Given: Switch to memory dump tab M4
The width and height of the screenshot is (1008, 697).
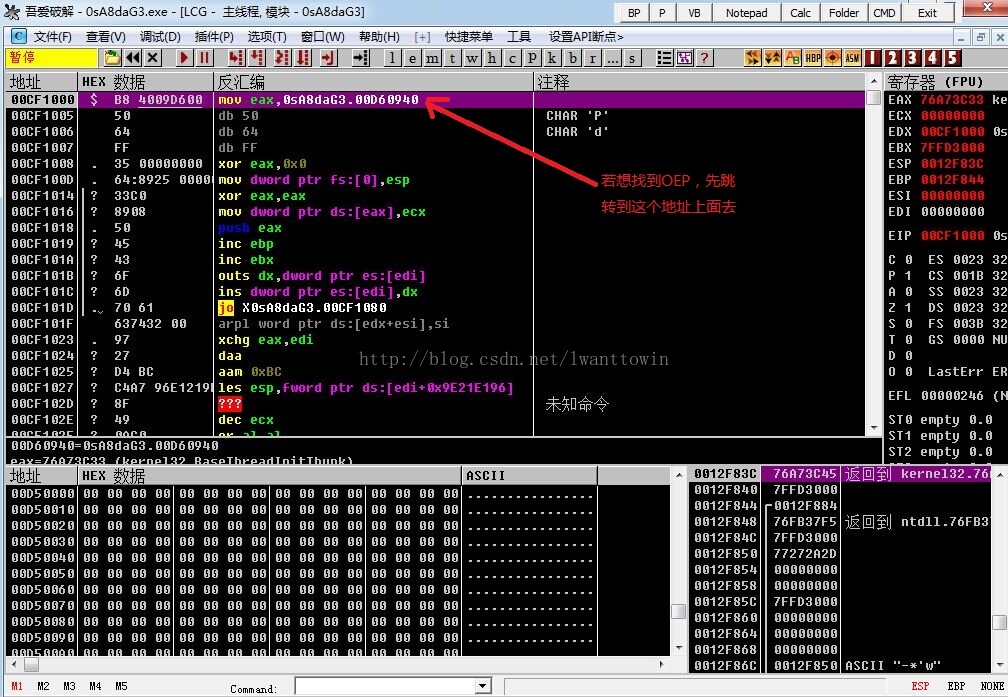Looking at the screenshot, I should pyautogui.click(x=95, y=686).
